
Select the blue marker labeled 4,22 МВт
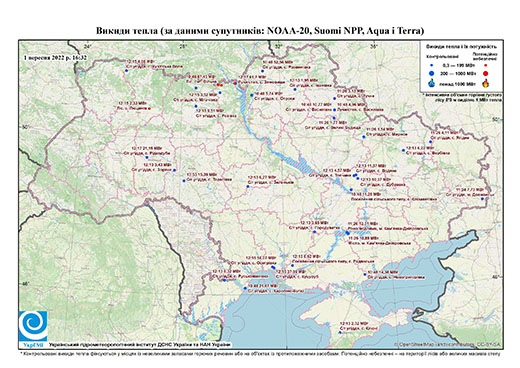403,150
